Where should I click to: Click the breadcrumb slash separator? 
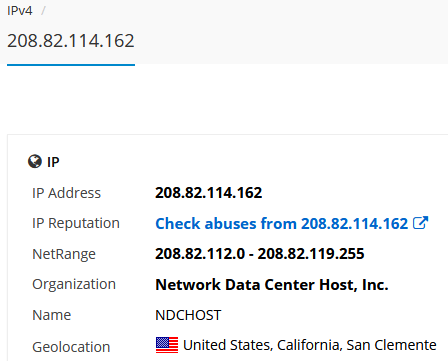[43, 11]
